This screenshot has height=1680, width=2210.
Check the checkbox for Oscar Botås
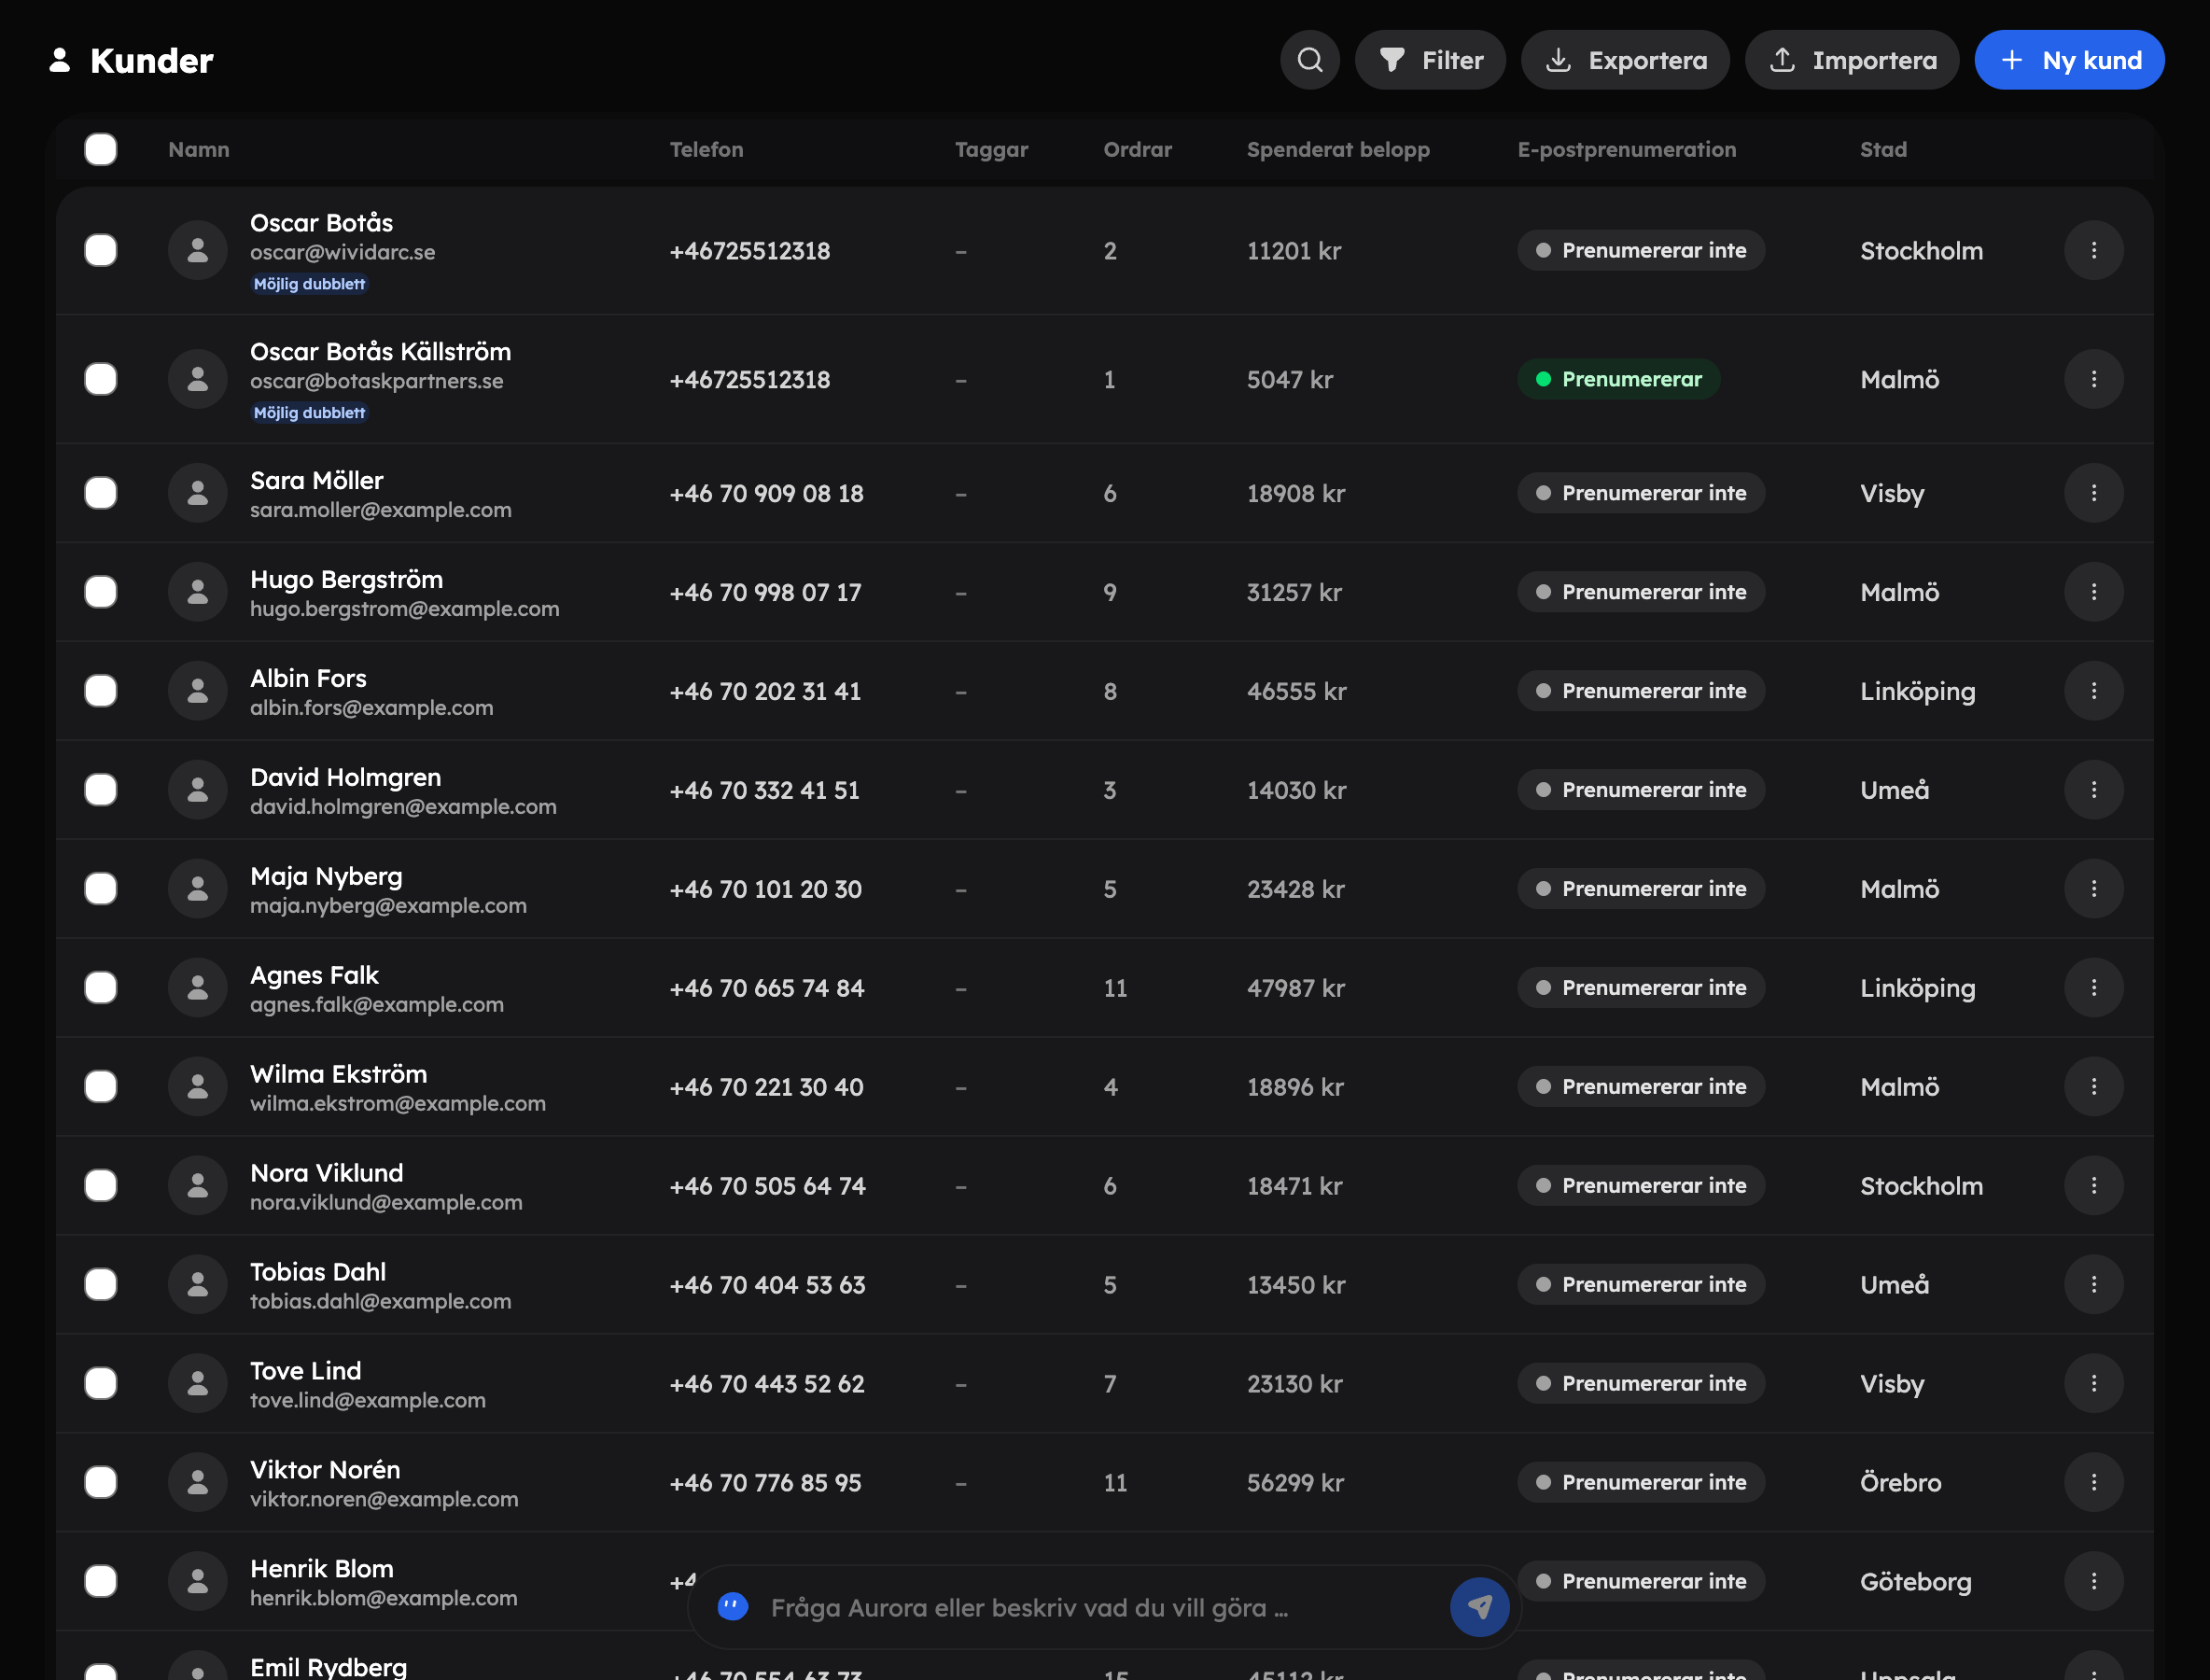click(x=101, y=250)
